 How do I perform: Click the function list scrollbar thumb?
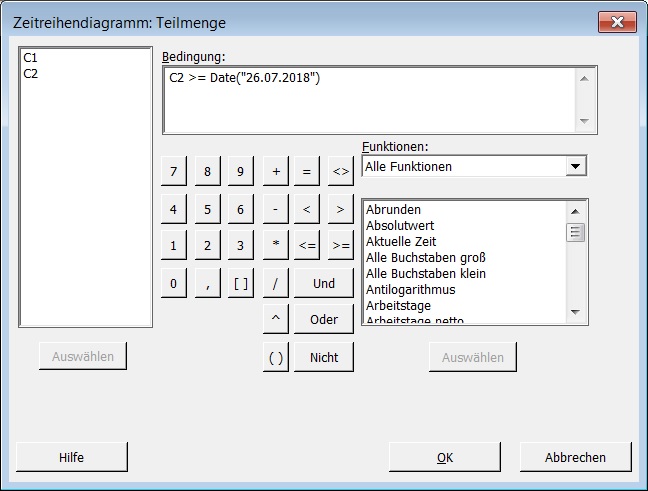(x=575, y=232)
